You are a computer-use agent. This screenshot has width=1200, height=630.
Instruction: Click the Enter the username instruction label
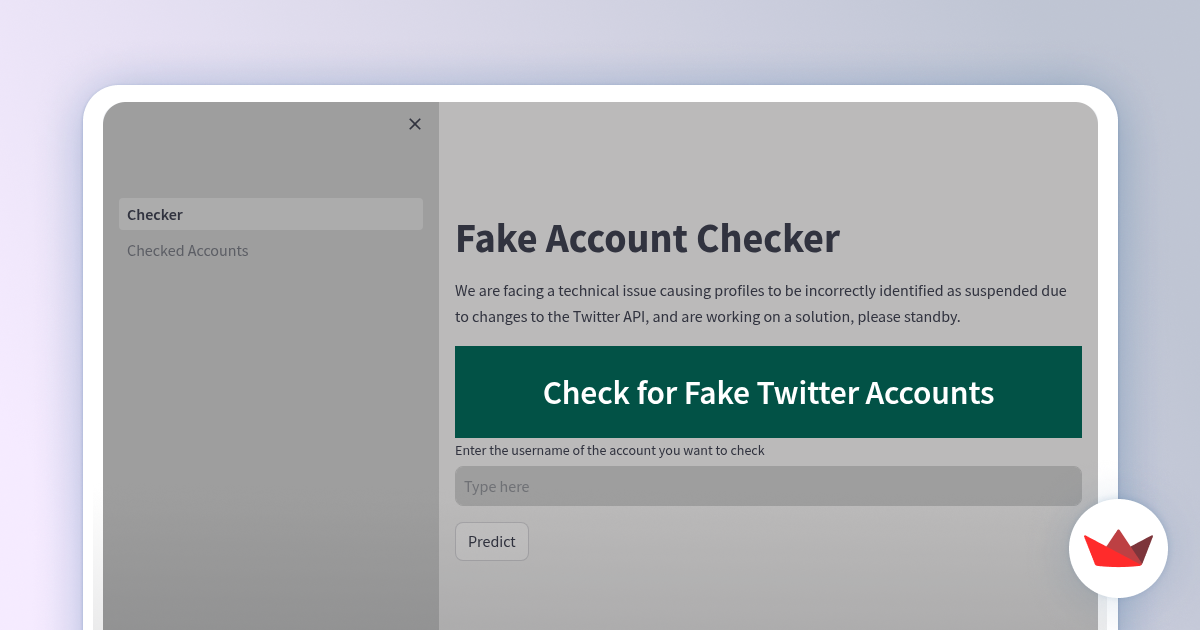[610, 450]
